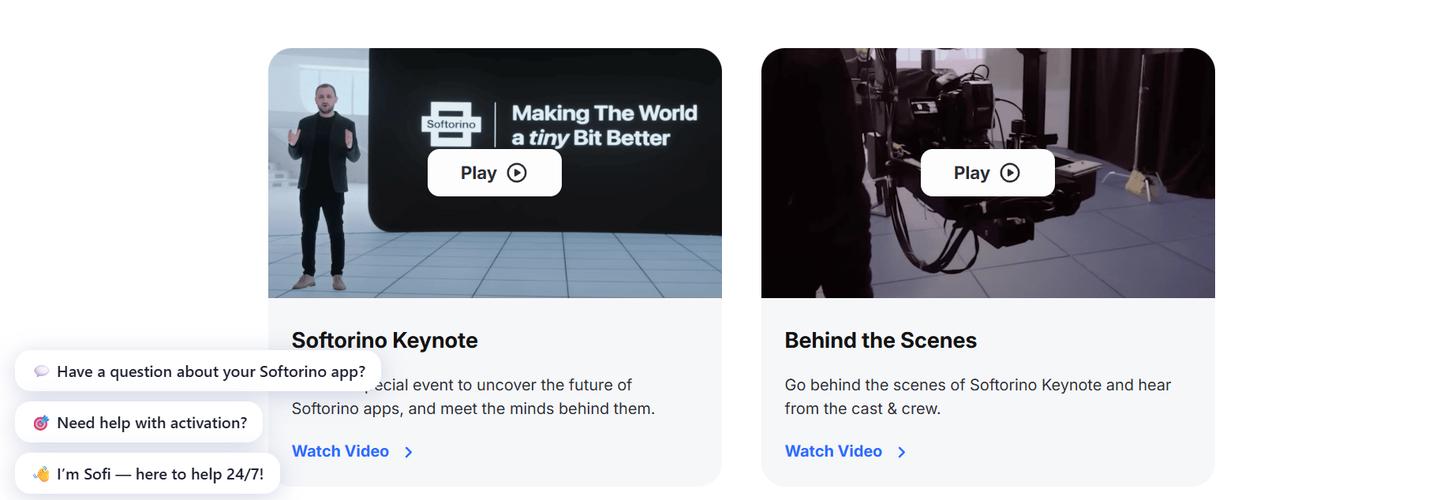Click the waving hand icon beside Sofi greeting

pyautogui.click(x=41, y=474)
